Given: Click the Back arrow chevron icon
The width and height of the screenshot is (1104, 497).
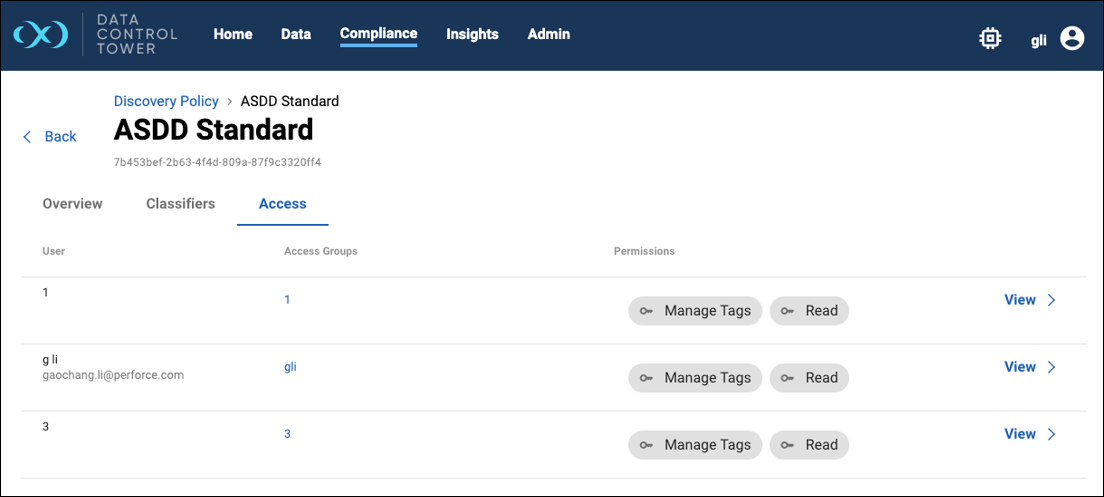Looking at the screenshot, I should point(28,137).
